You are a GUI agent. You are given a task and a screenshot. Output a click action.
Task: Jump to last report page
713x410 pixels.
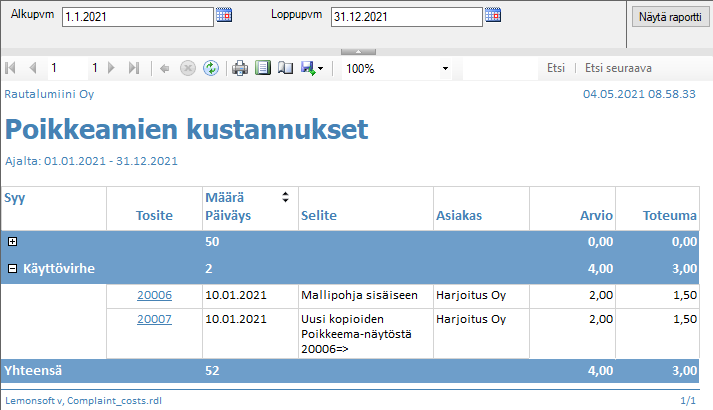tap(135, 68)
